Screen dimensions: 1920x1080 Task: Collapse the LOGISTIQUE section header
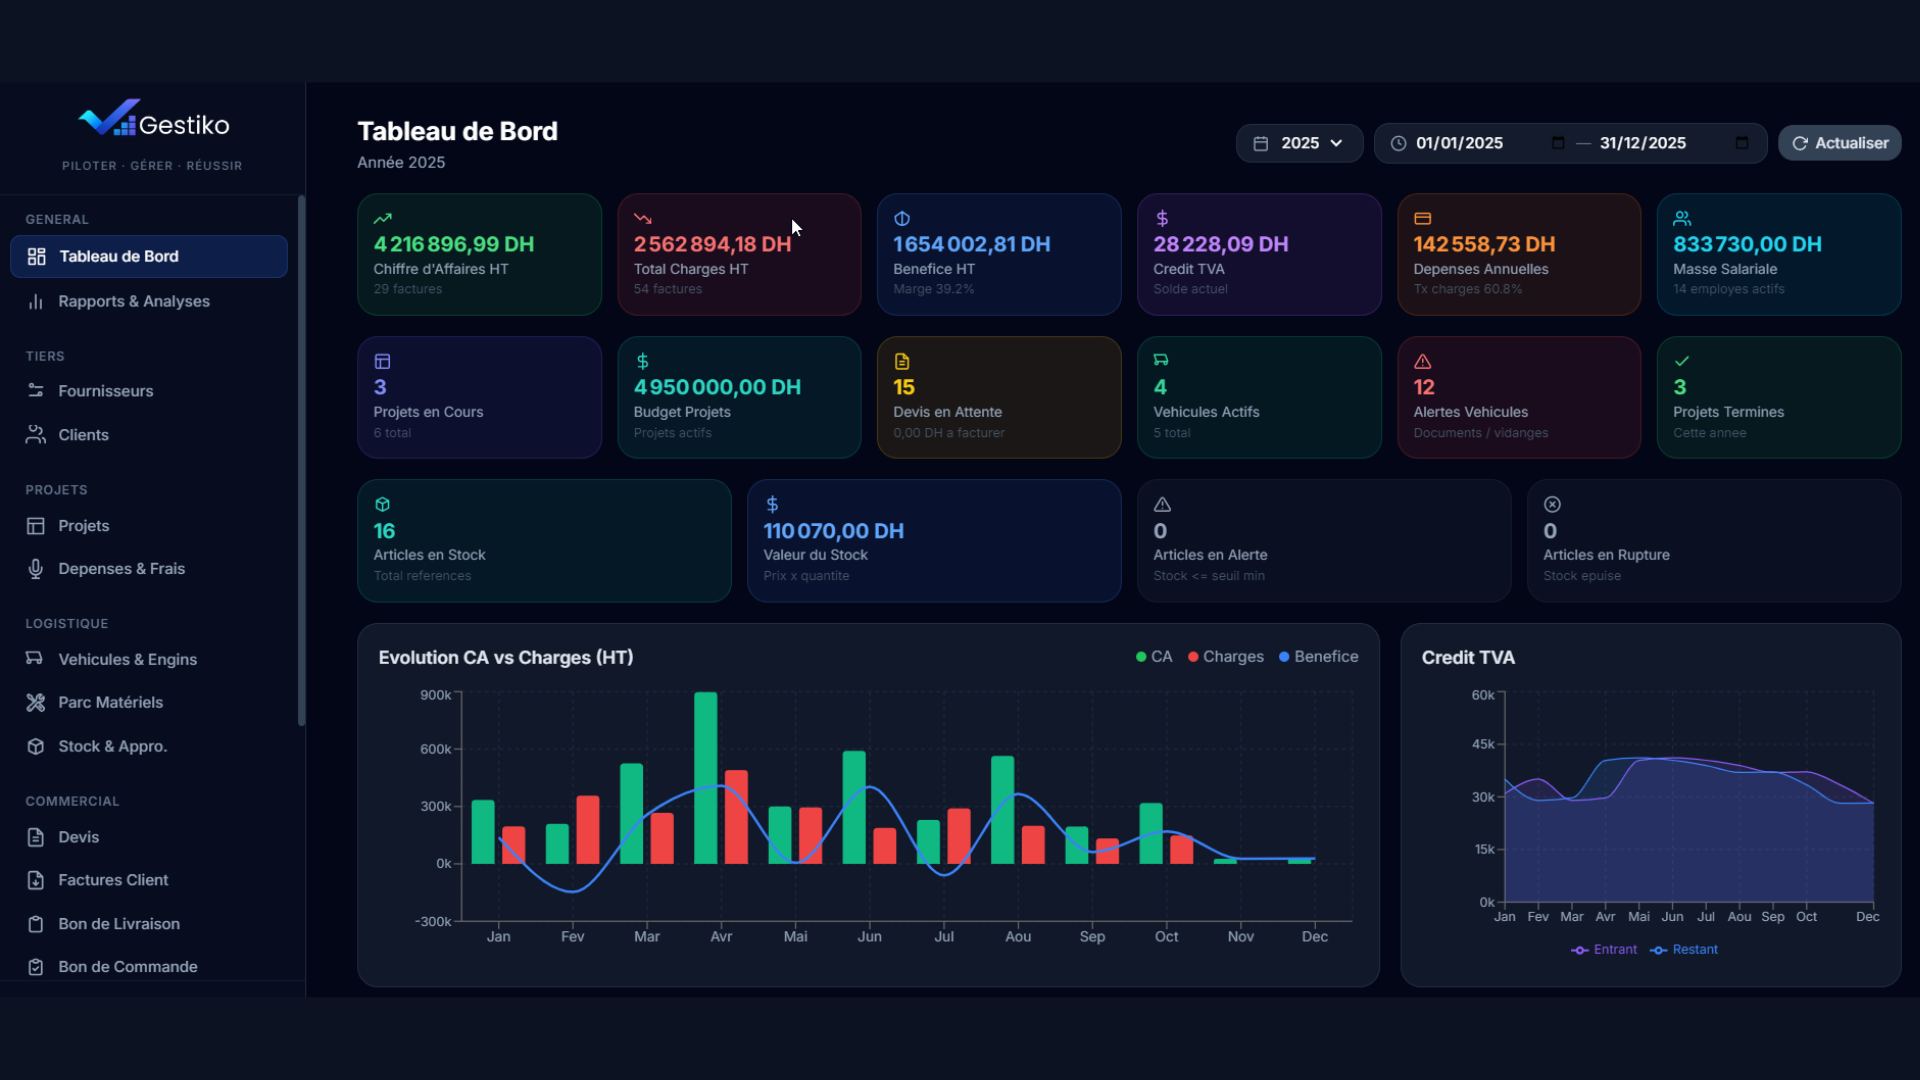coord(66,623)
